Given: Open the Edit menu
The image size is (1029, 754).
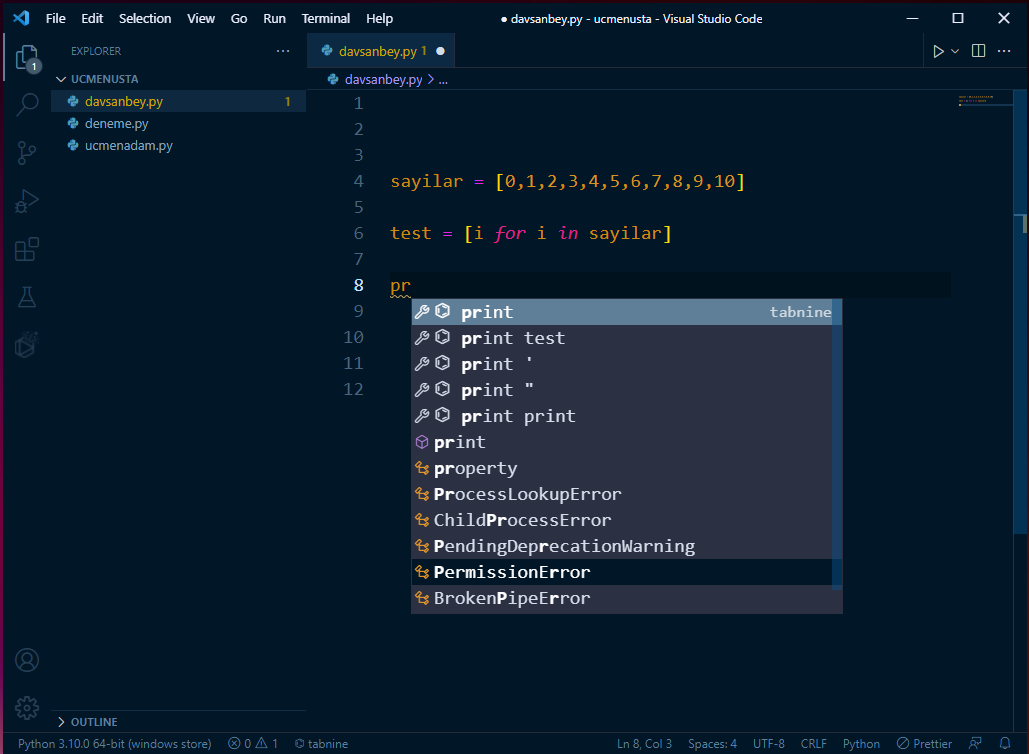Looking at the screenshot, I should 92,18.
